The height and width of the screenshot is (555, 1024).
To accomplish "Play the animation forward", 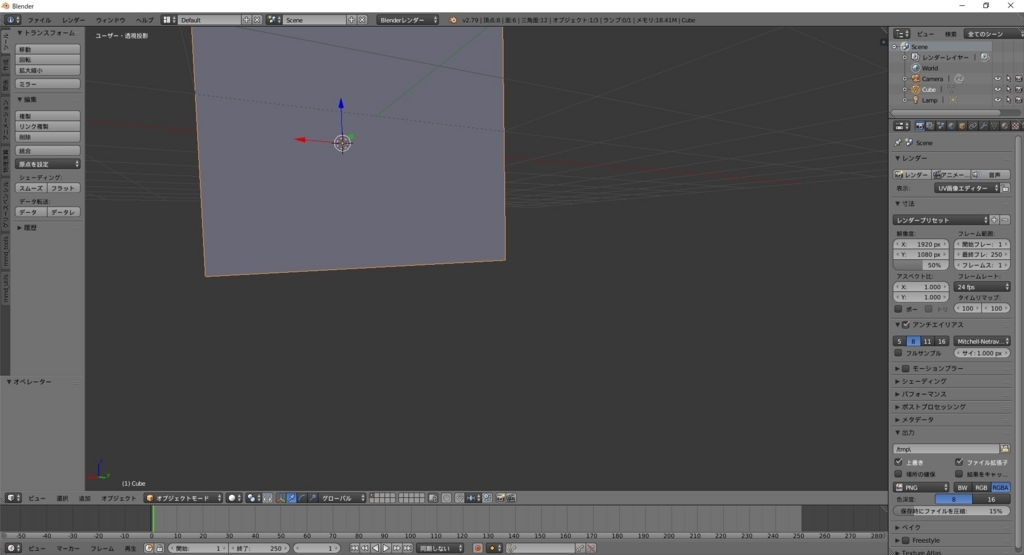I will [x=386, y=548].
